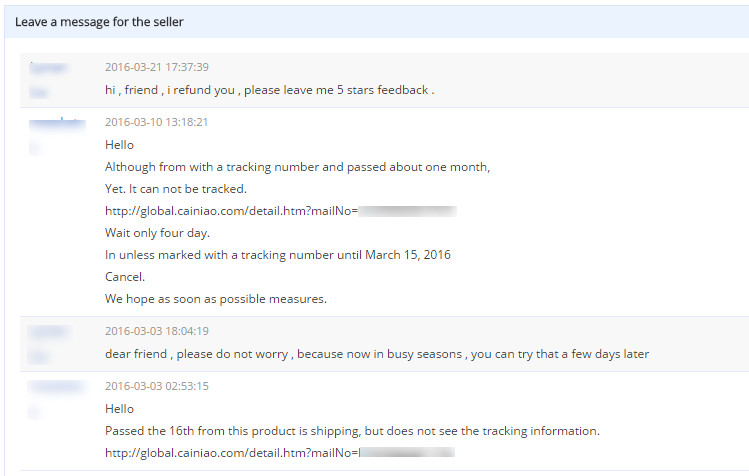Click the 2016-03-03 02:53:15 timestamp
749x476 pixels.
(156, 386)
